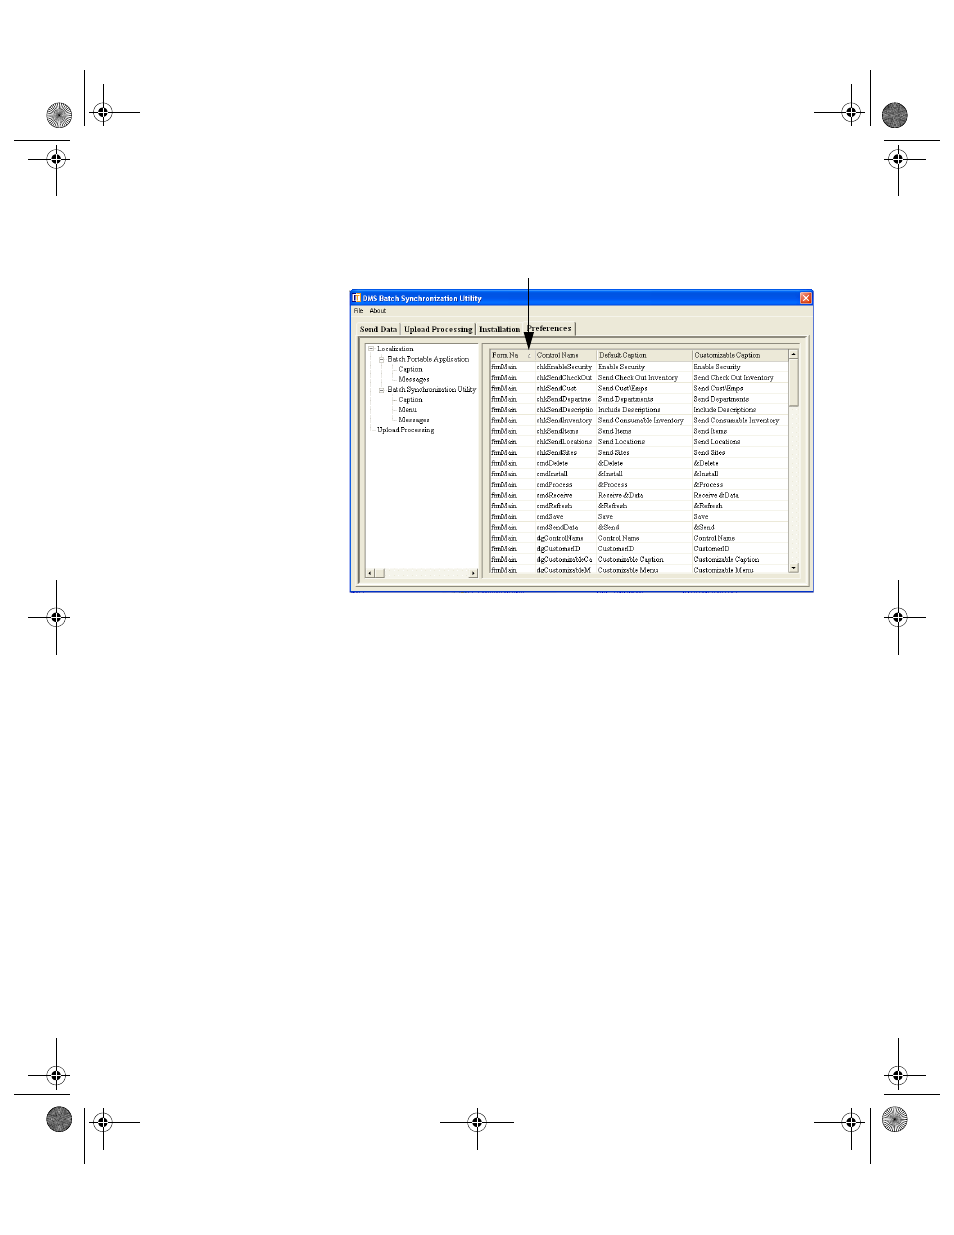Click the cmdSave control name cell
Viewport: 954px width, 1235px height.
[565, 517]
